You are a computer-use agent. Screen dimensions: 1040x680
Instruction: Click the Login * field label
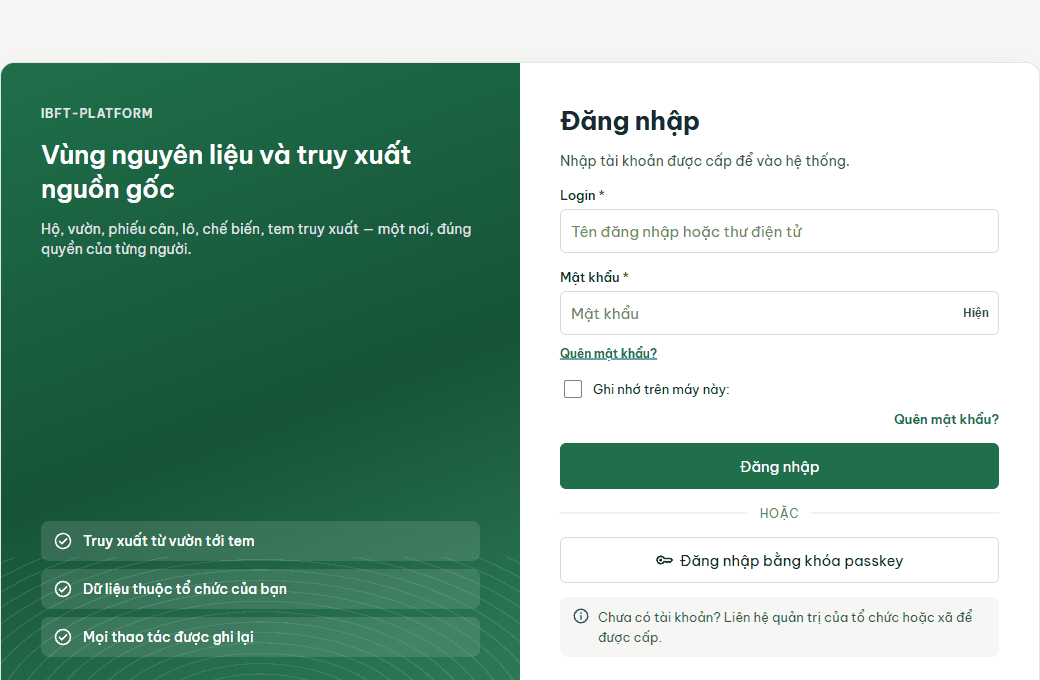582,195
